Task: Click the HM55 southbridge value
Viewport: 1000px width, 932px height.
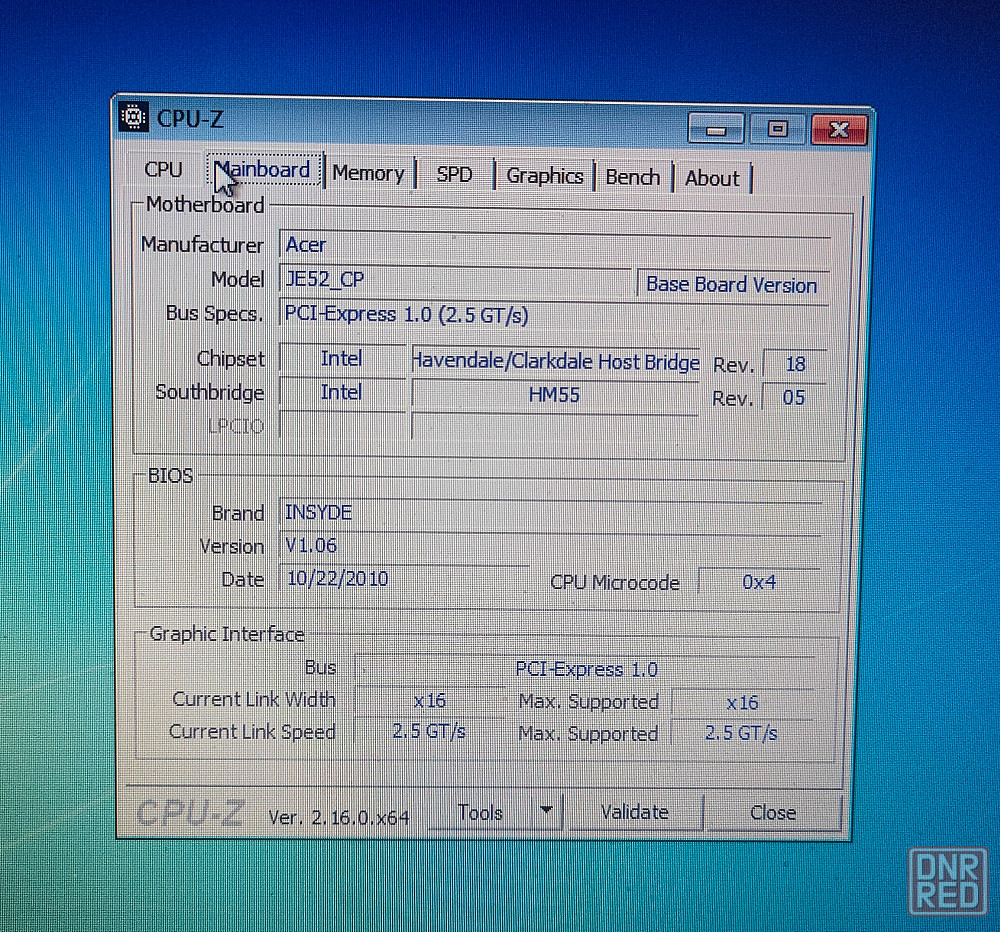Action: pos(554,395)
